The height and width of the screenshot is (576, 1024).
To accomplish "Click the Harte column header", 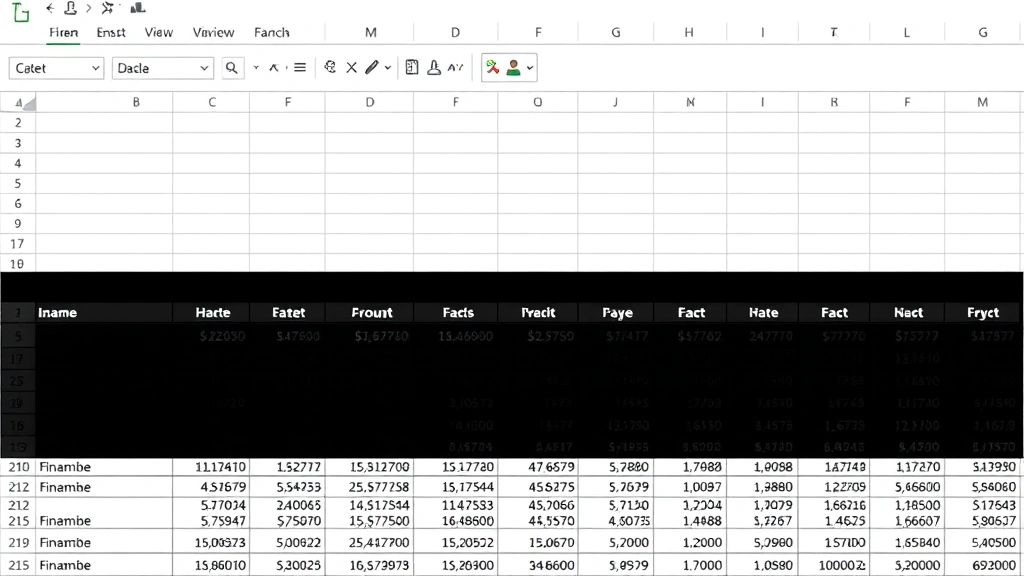I will [211, 312].
